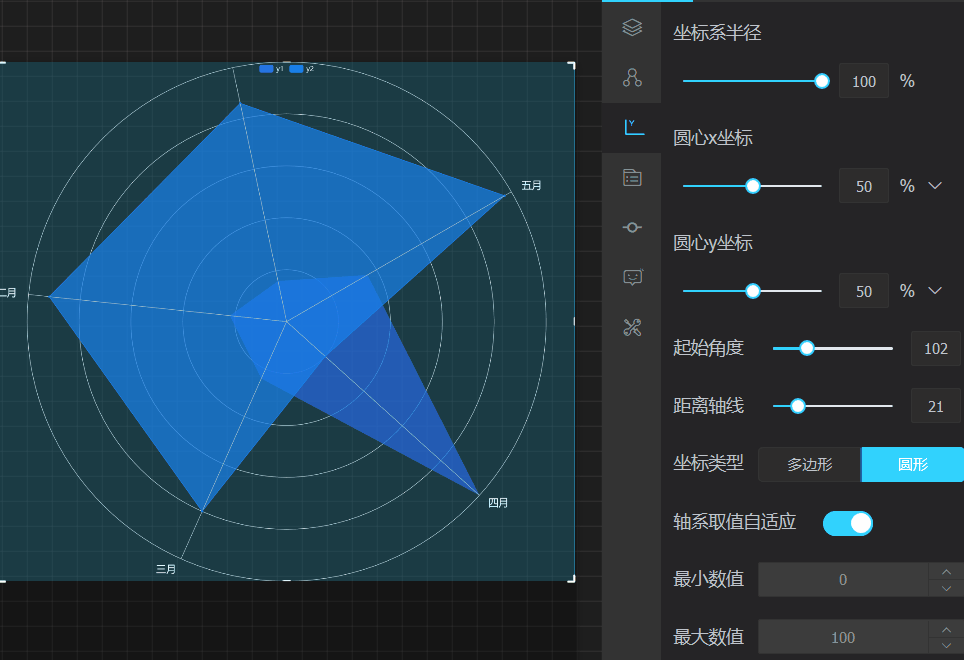Open the unit dropdown for 圆心y坐标
Screen dimensions: 964x660
[935, 291]
